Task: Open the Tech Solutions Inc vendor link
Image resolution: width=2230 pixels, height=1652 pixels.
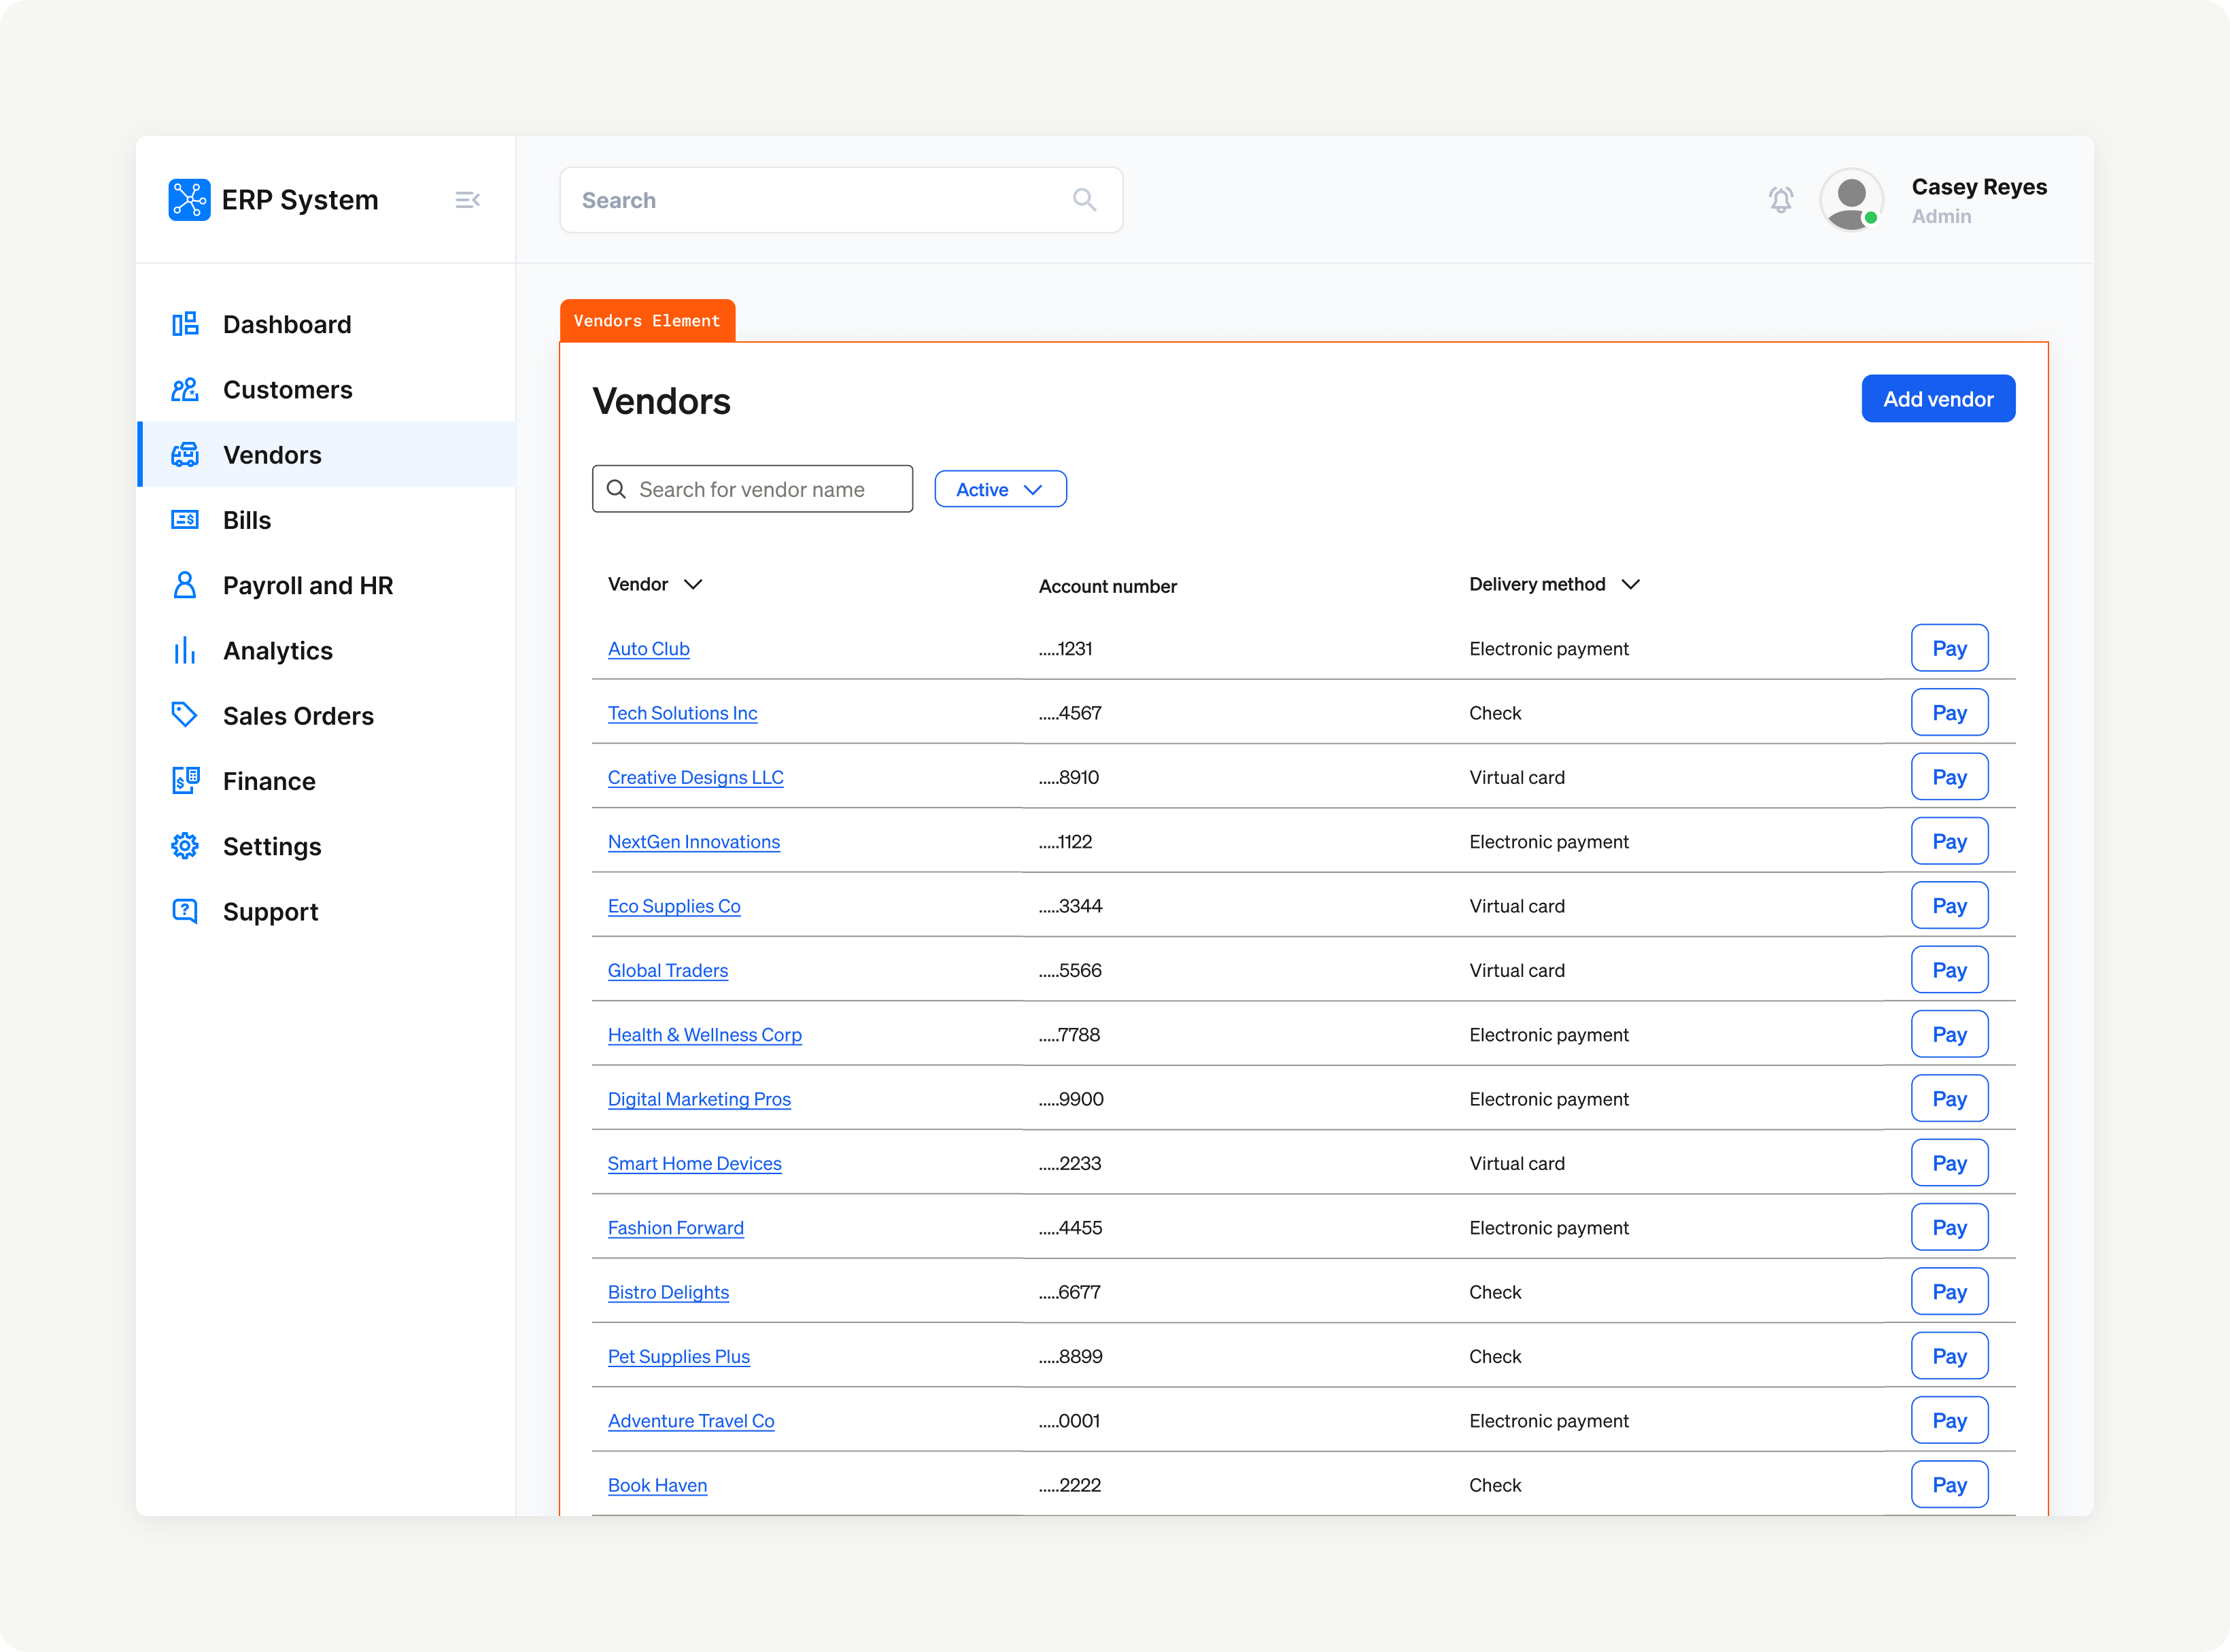Action: 682,713
